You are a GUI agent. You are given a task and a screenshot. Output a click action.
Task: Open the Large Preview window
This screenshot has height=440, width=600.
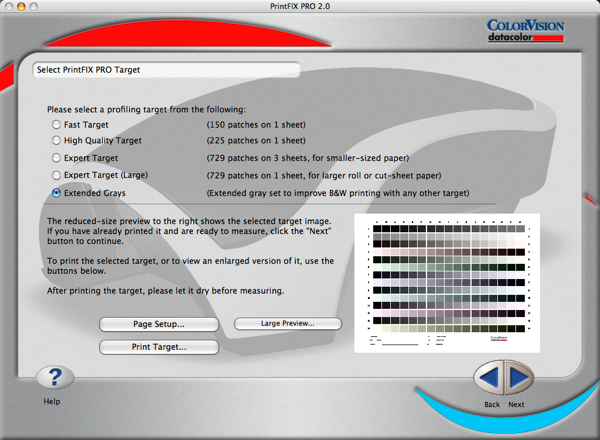pos(287,323)
